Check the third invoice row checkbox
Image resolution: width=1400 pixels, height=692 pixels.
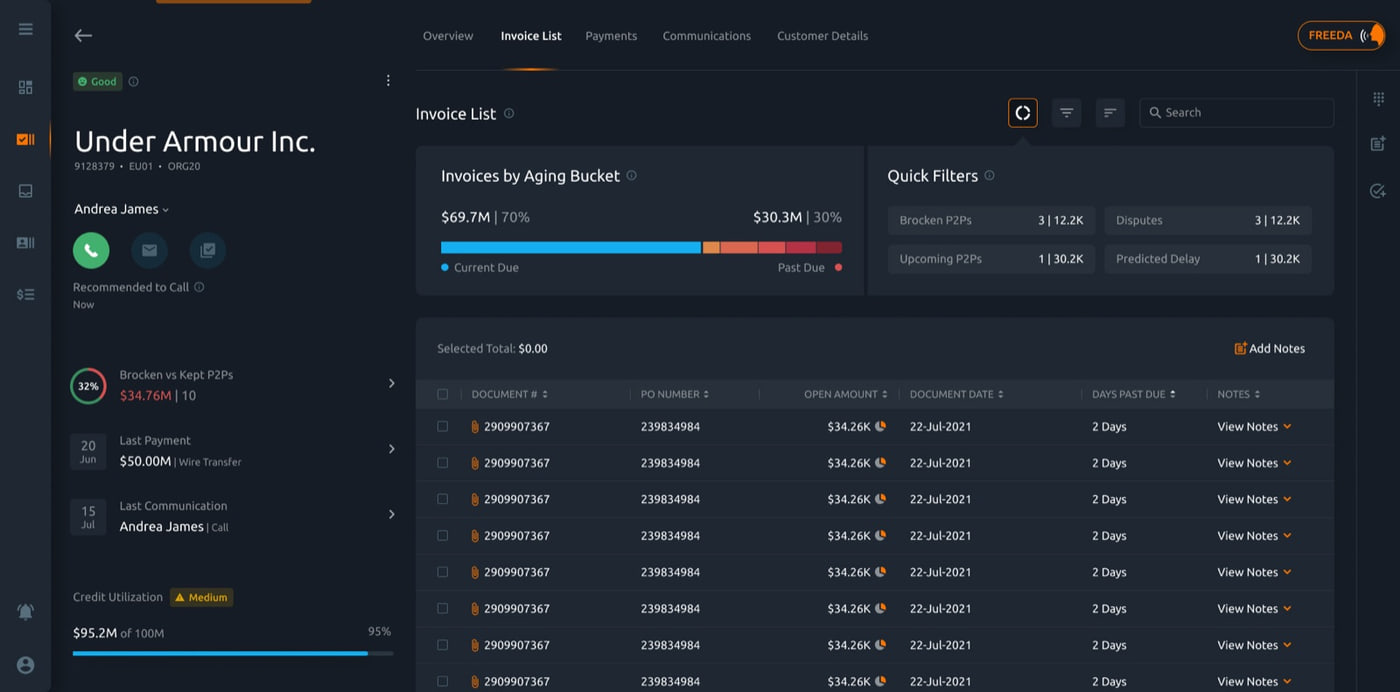443,499
